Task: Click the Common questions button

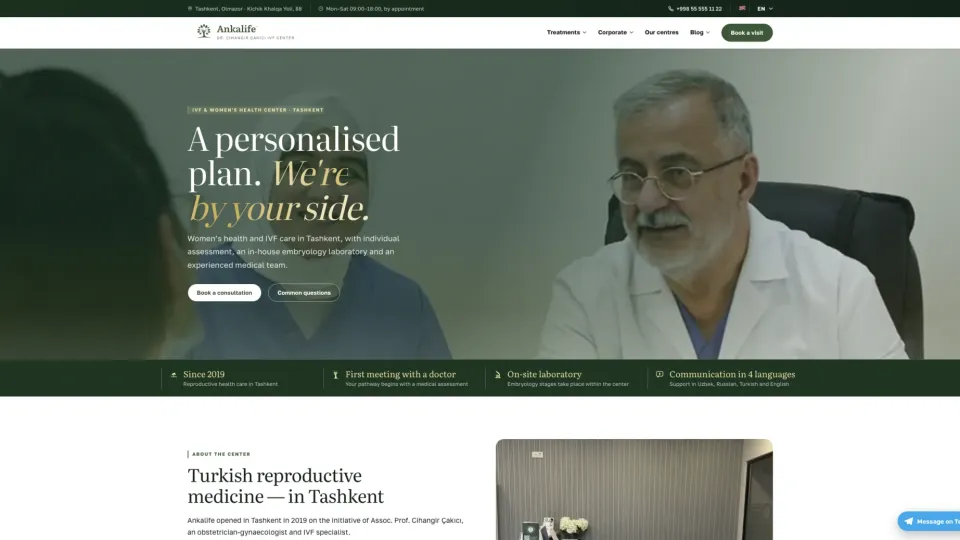Action: click(x=304, y=293)
